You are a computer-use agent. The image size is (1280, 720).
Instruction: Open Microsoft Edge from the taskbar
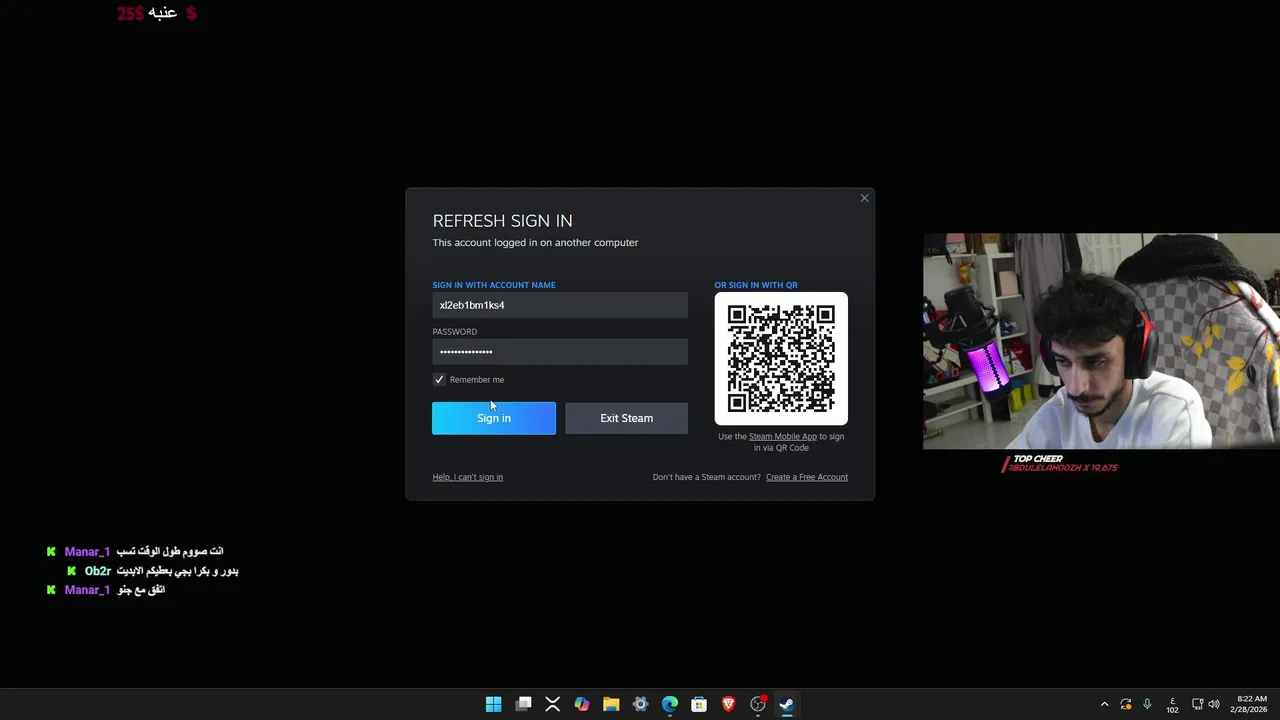point(669,704)
